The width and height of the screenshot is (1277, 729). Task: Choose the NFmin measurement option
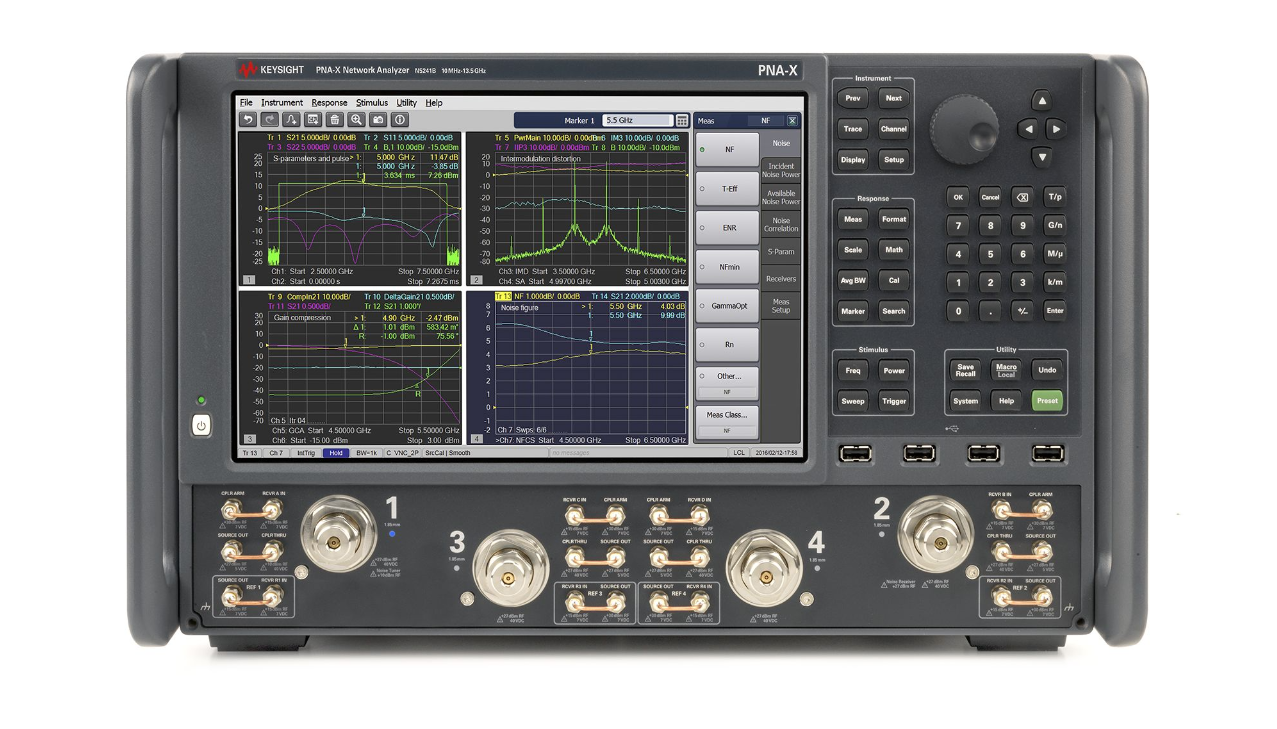[727, 267]
